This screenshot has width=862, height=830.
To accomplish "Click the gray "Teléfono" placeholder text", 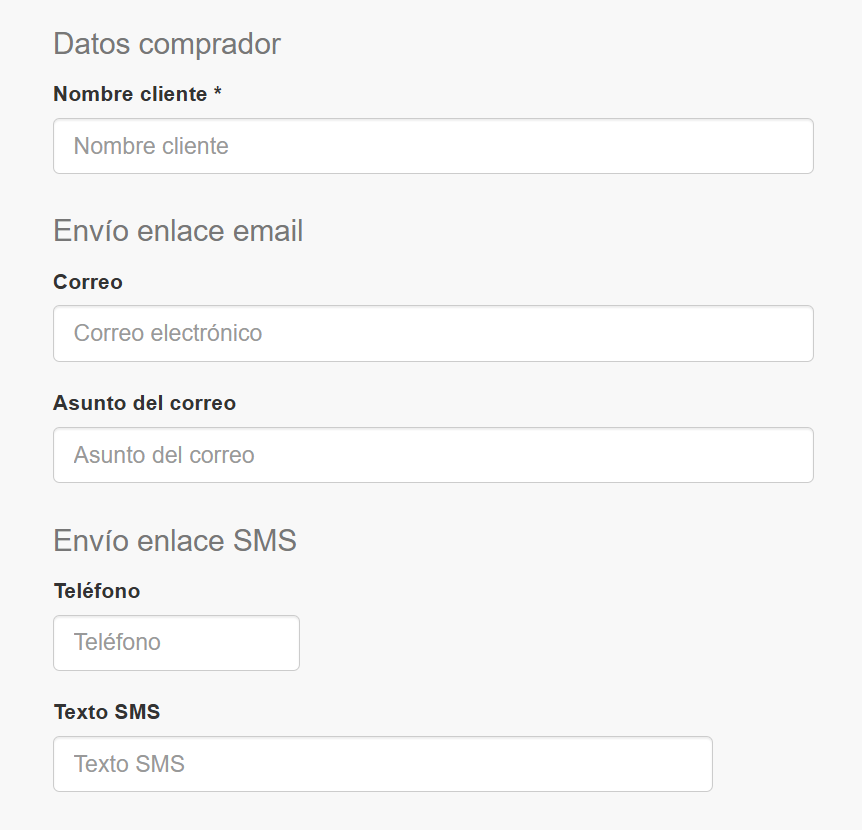I will [117, 642].
